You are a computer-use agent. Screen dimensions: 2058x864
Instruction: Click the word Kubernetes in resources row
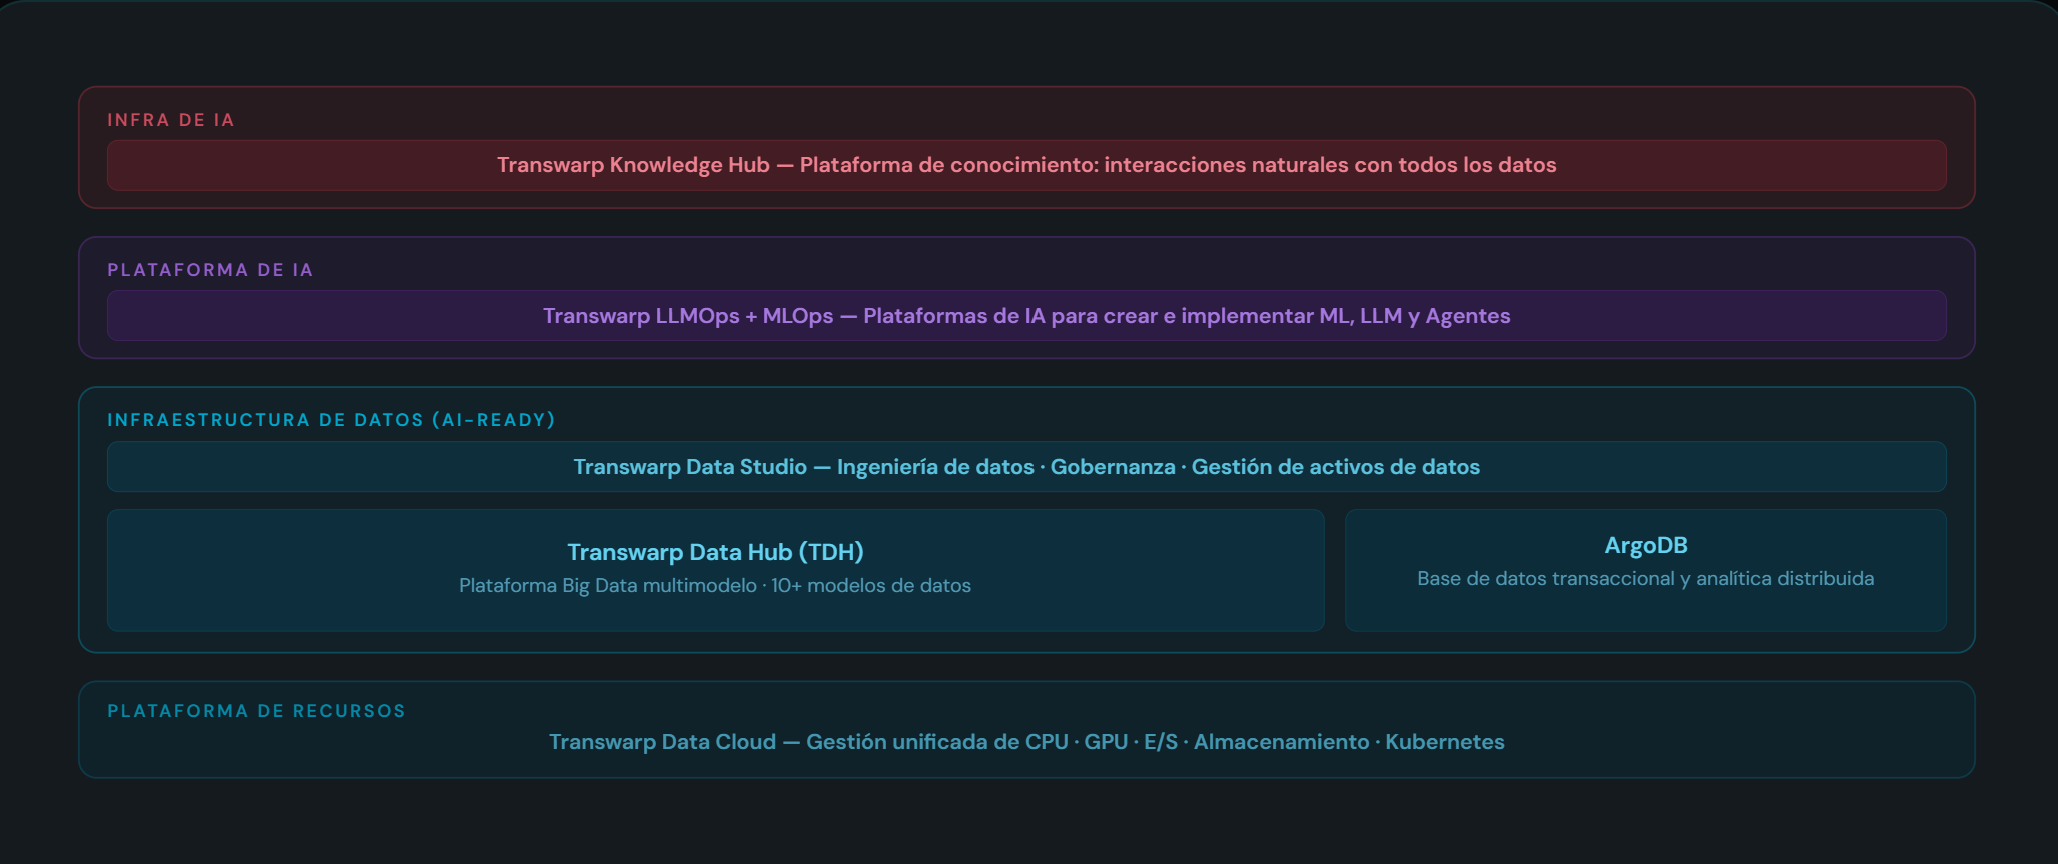1444,742
